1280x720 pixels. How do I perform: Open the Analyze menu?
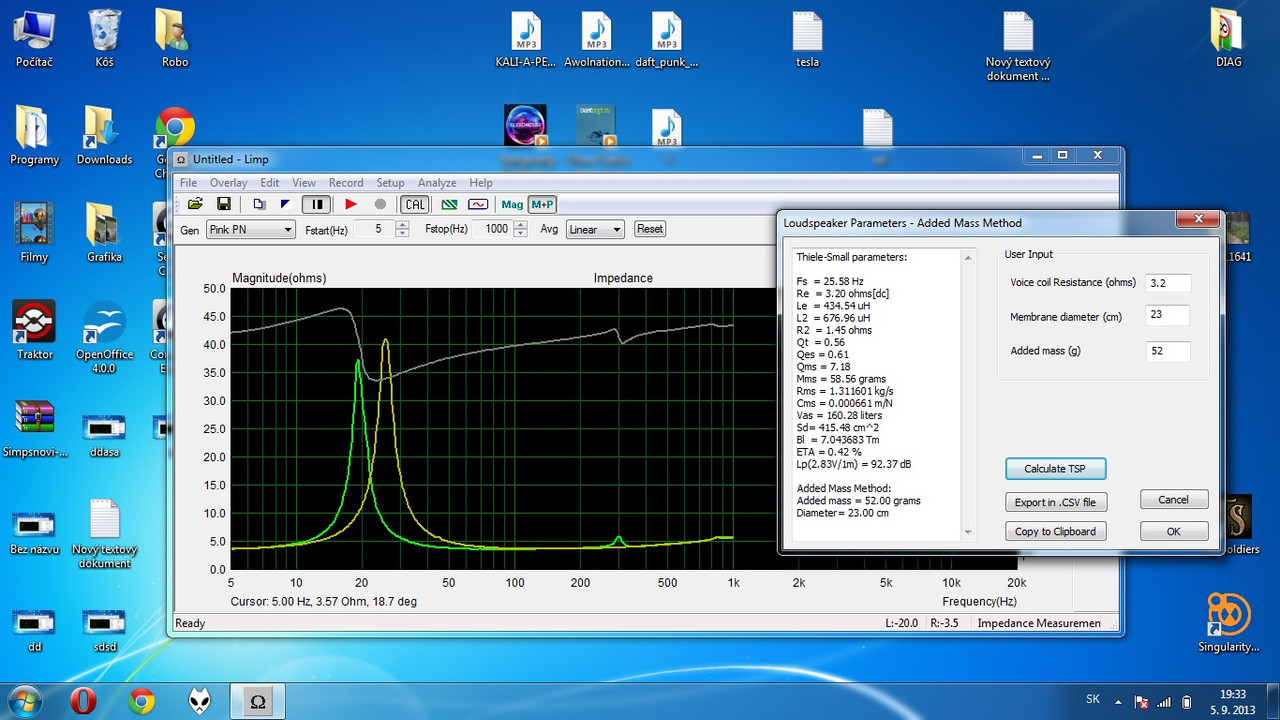click(x=437, y=183)
